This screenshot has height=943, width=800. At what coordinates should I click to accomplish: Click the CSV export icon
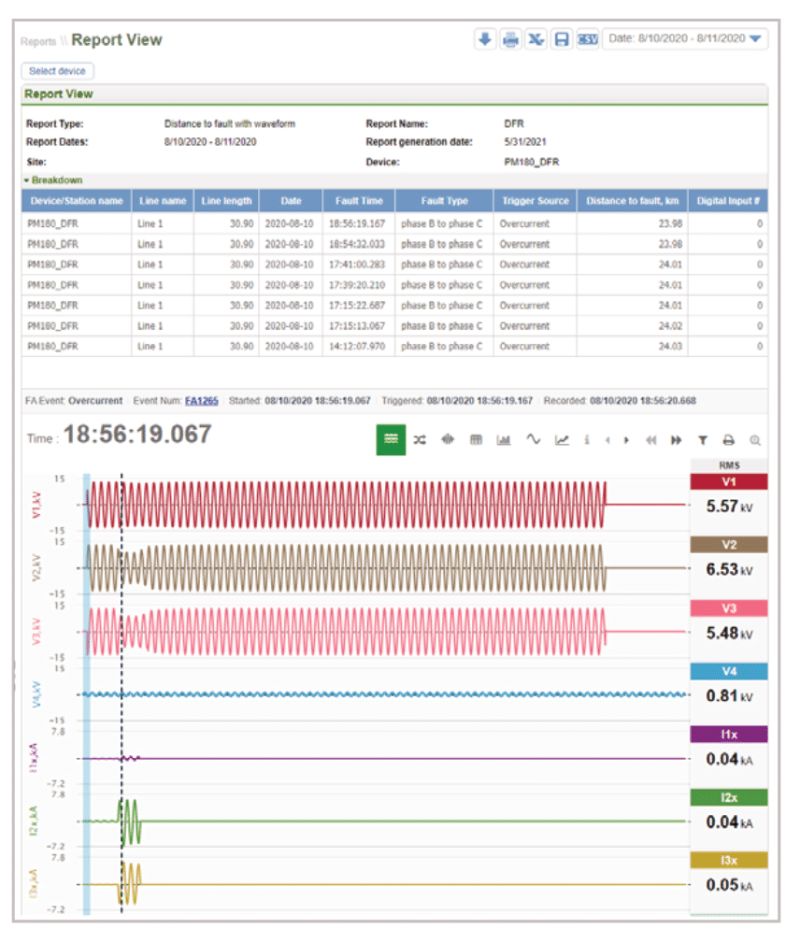[x=587, y=39]
